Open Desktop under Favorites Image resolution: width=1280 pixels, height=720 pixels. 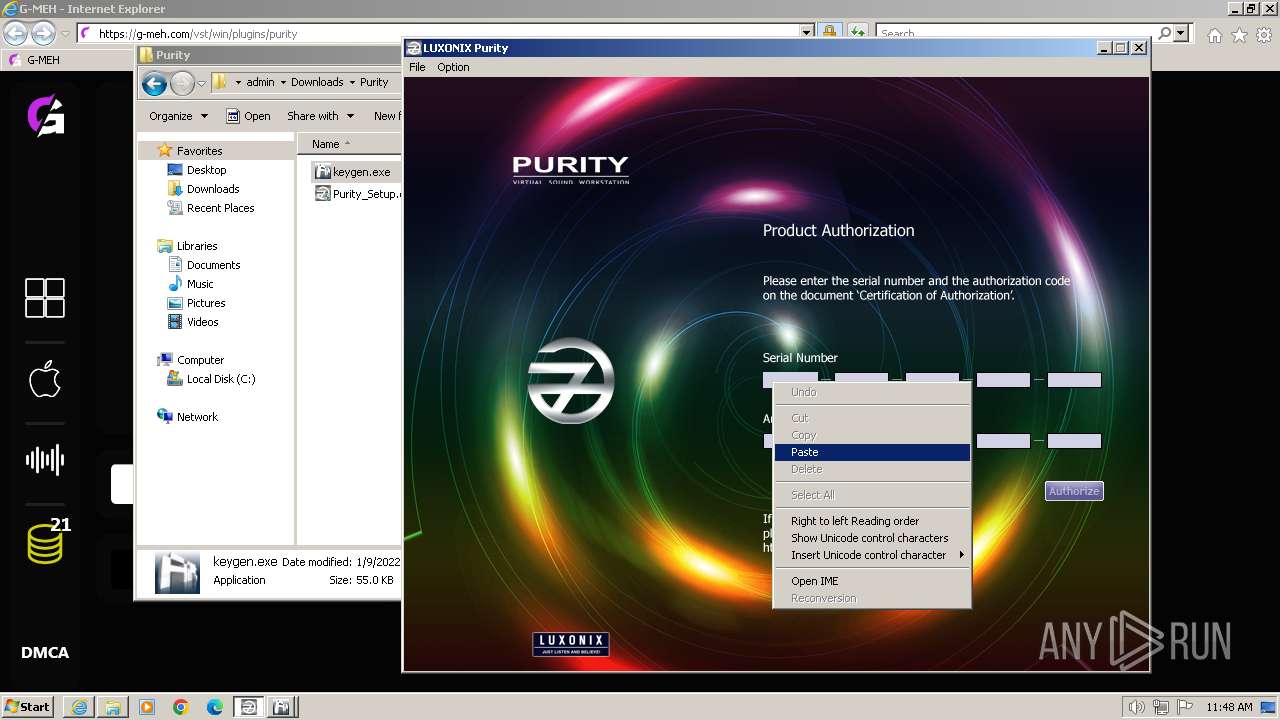(x=206, y=170)
